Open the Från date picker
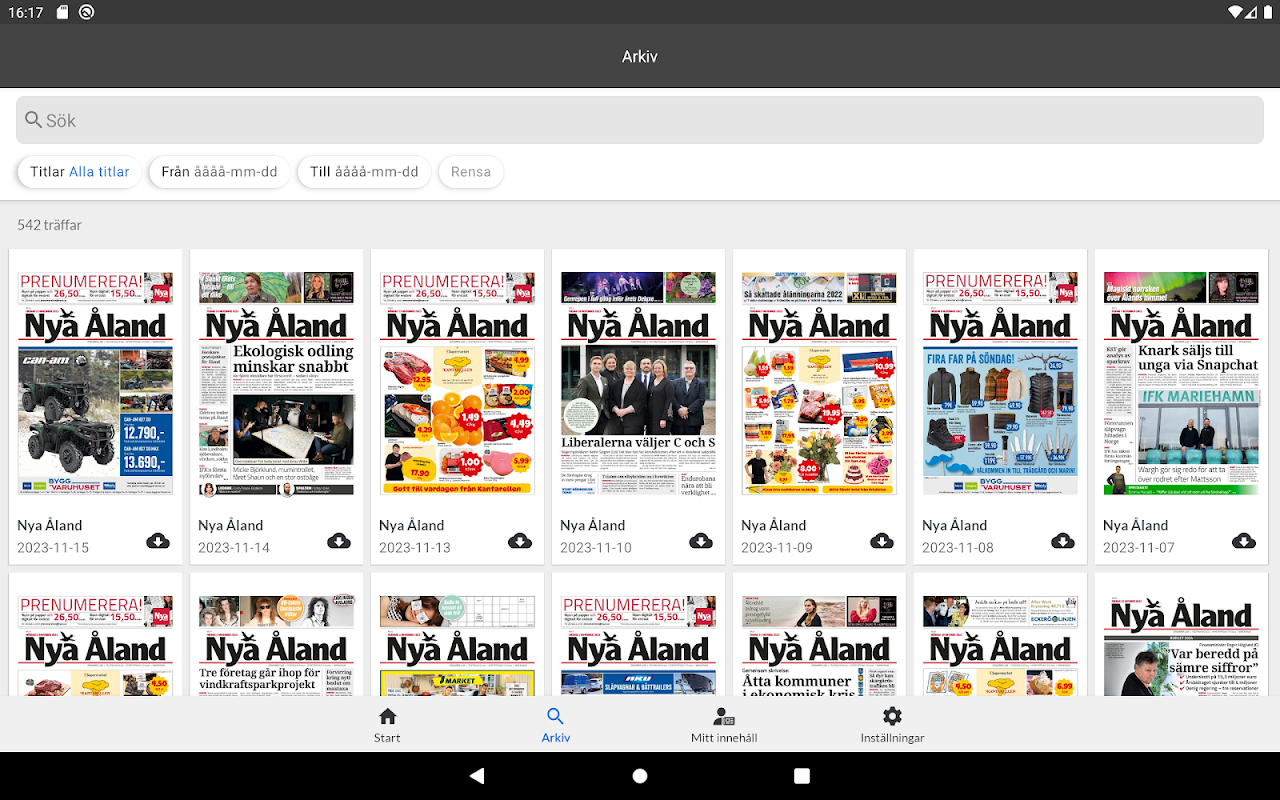Viewport: 1280px width, 800px height. 219,172
